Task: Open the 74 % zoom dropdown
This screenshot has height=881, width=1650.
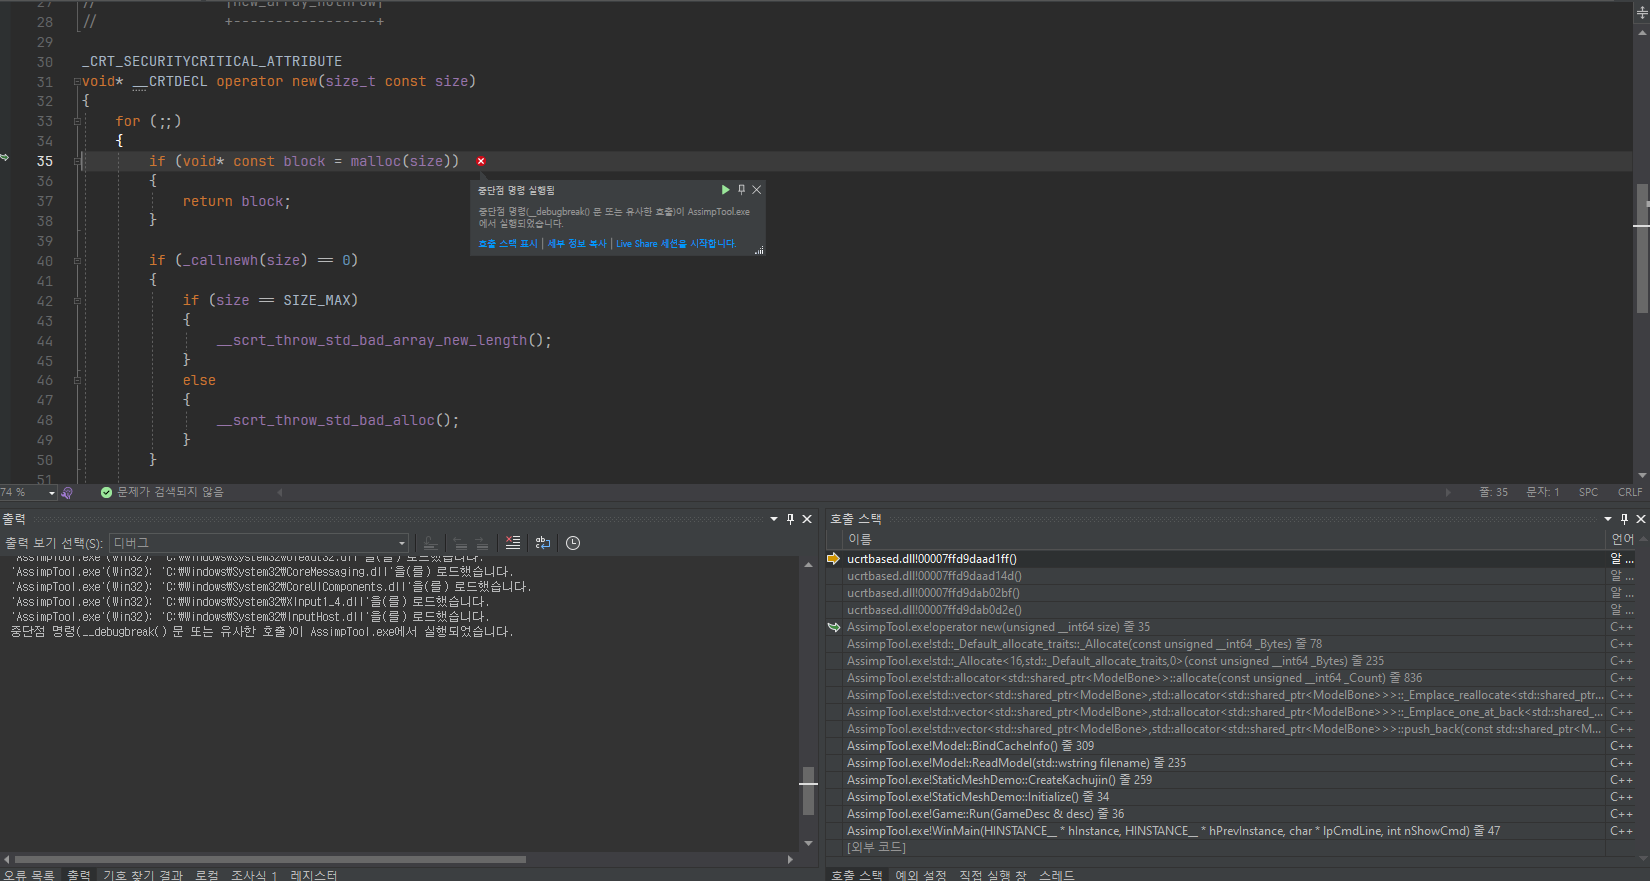Action: click(52, 493)
